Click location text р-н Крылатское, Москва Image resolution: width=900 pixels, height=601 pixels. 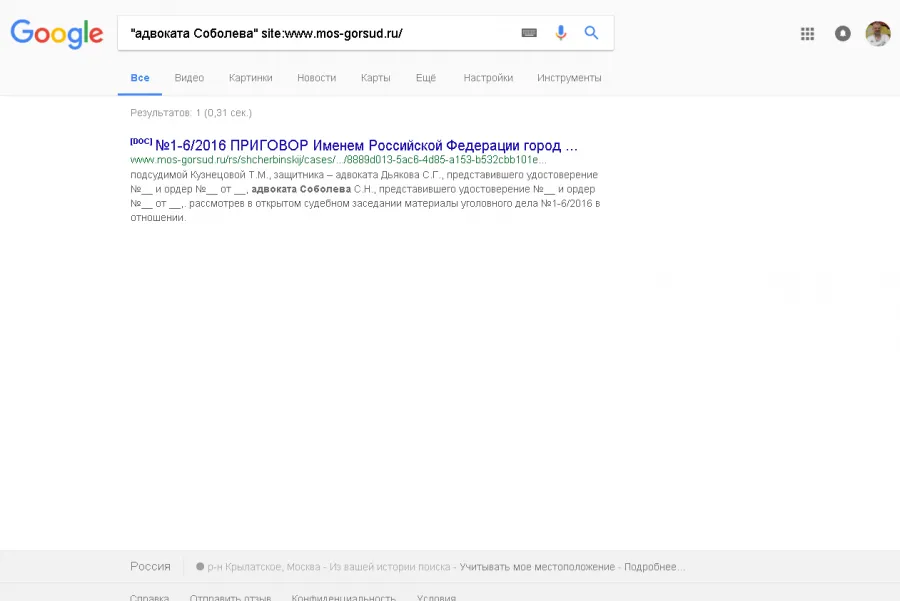coord(263,567)
